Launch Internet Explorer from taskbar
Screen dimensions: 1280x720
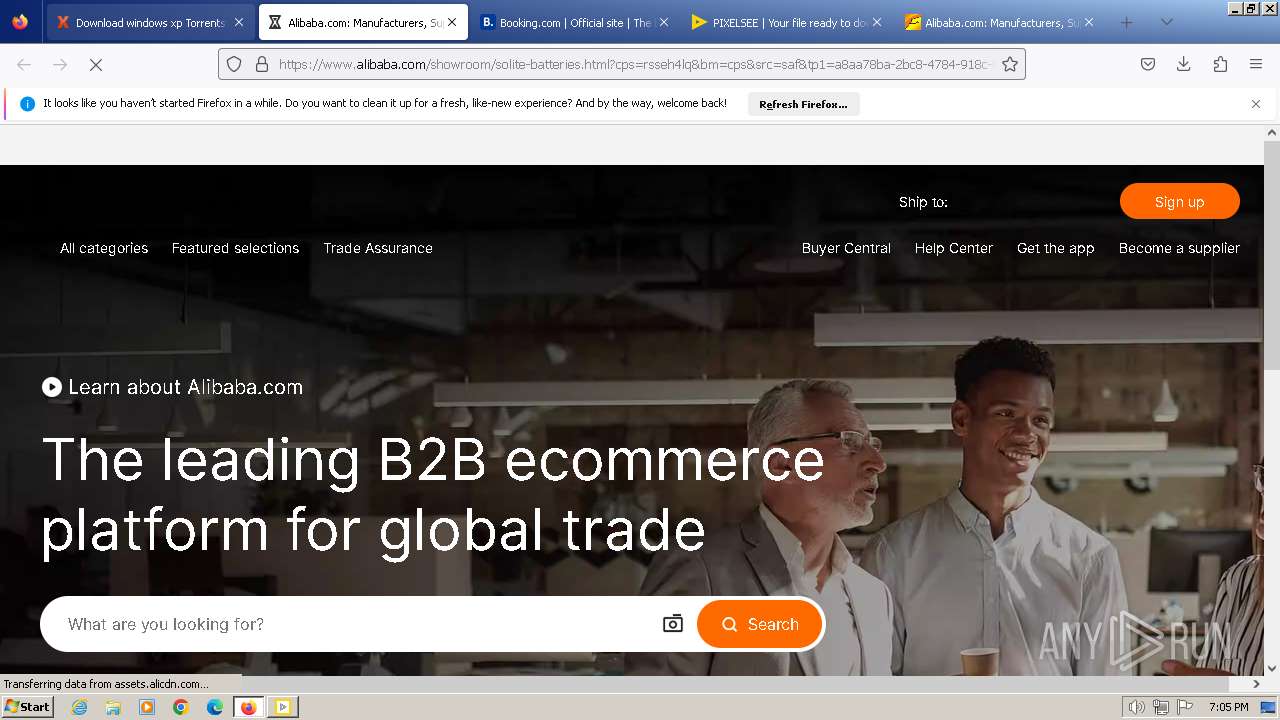[79, 707]
